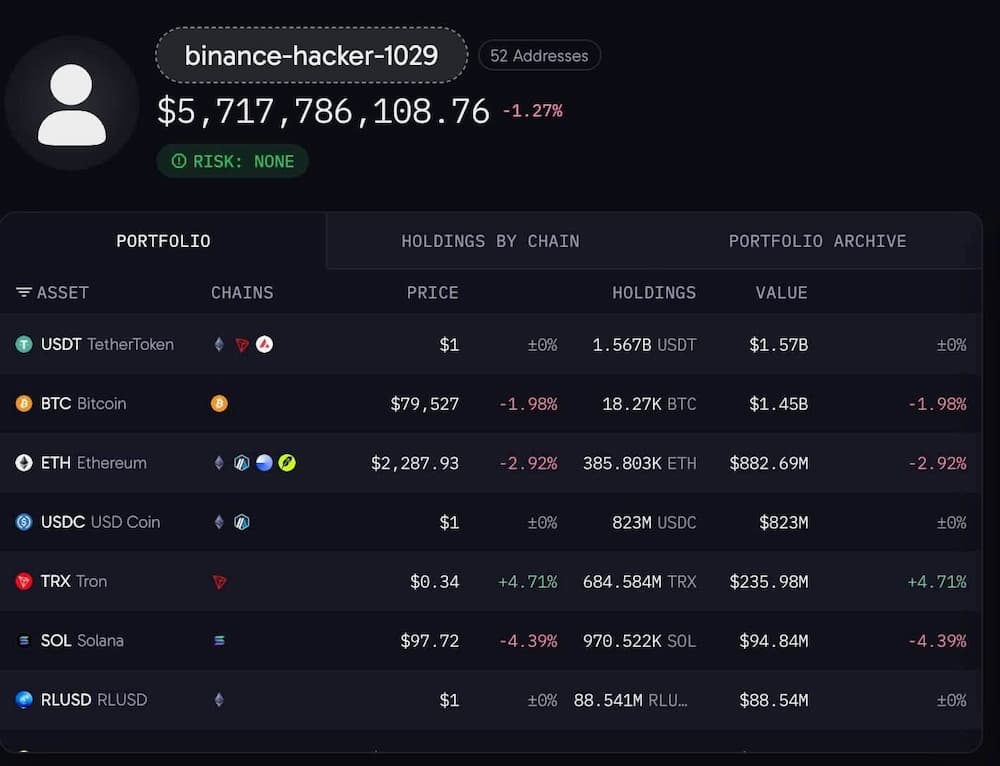Click the Tron chain icon in USDT row
Viewport: 1000px width, 766px height.
tap(242, 345)
